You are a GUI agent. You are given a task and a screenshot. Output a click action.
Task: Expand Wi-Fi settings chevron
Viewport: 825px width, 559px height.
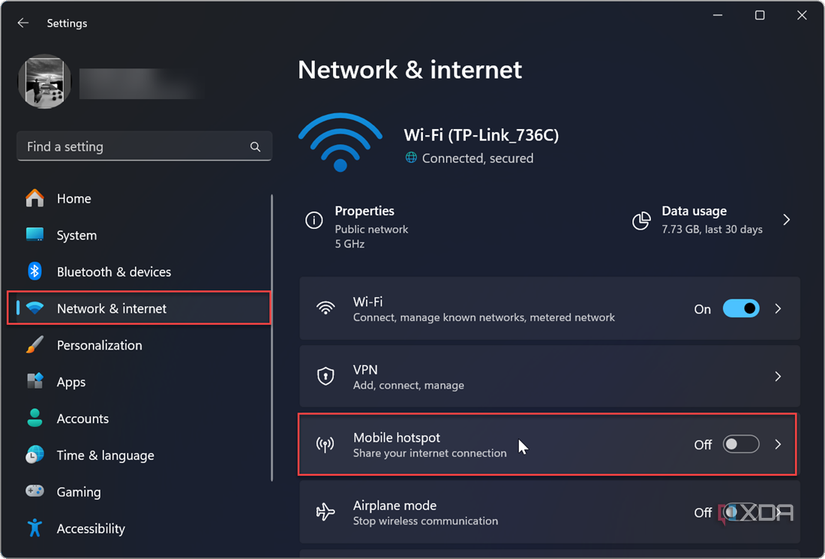pyautogui.click(x=778, y=309)
